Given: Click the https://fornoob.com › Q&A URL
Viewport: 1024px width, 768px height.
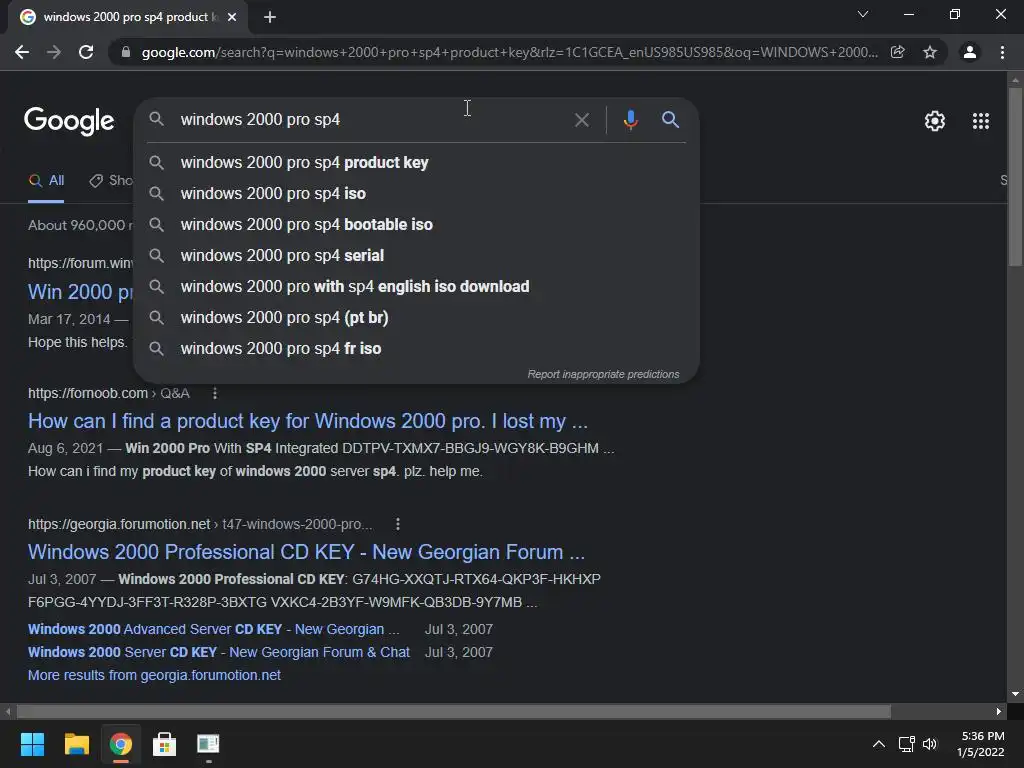Looking at the screenshot, I should (108, 393).
